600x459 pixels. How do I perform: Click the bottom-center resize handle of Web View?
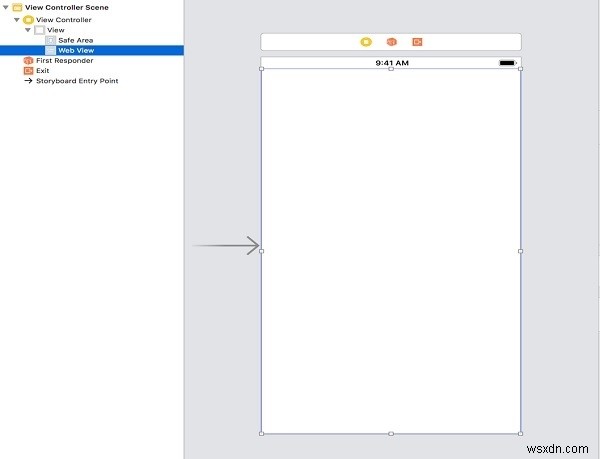point(391,434)
